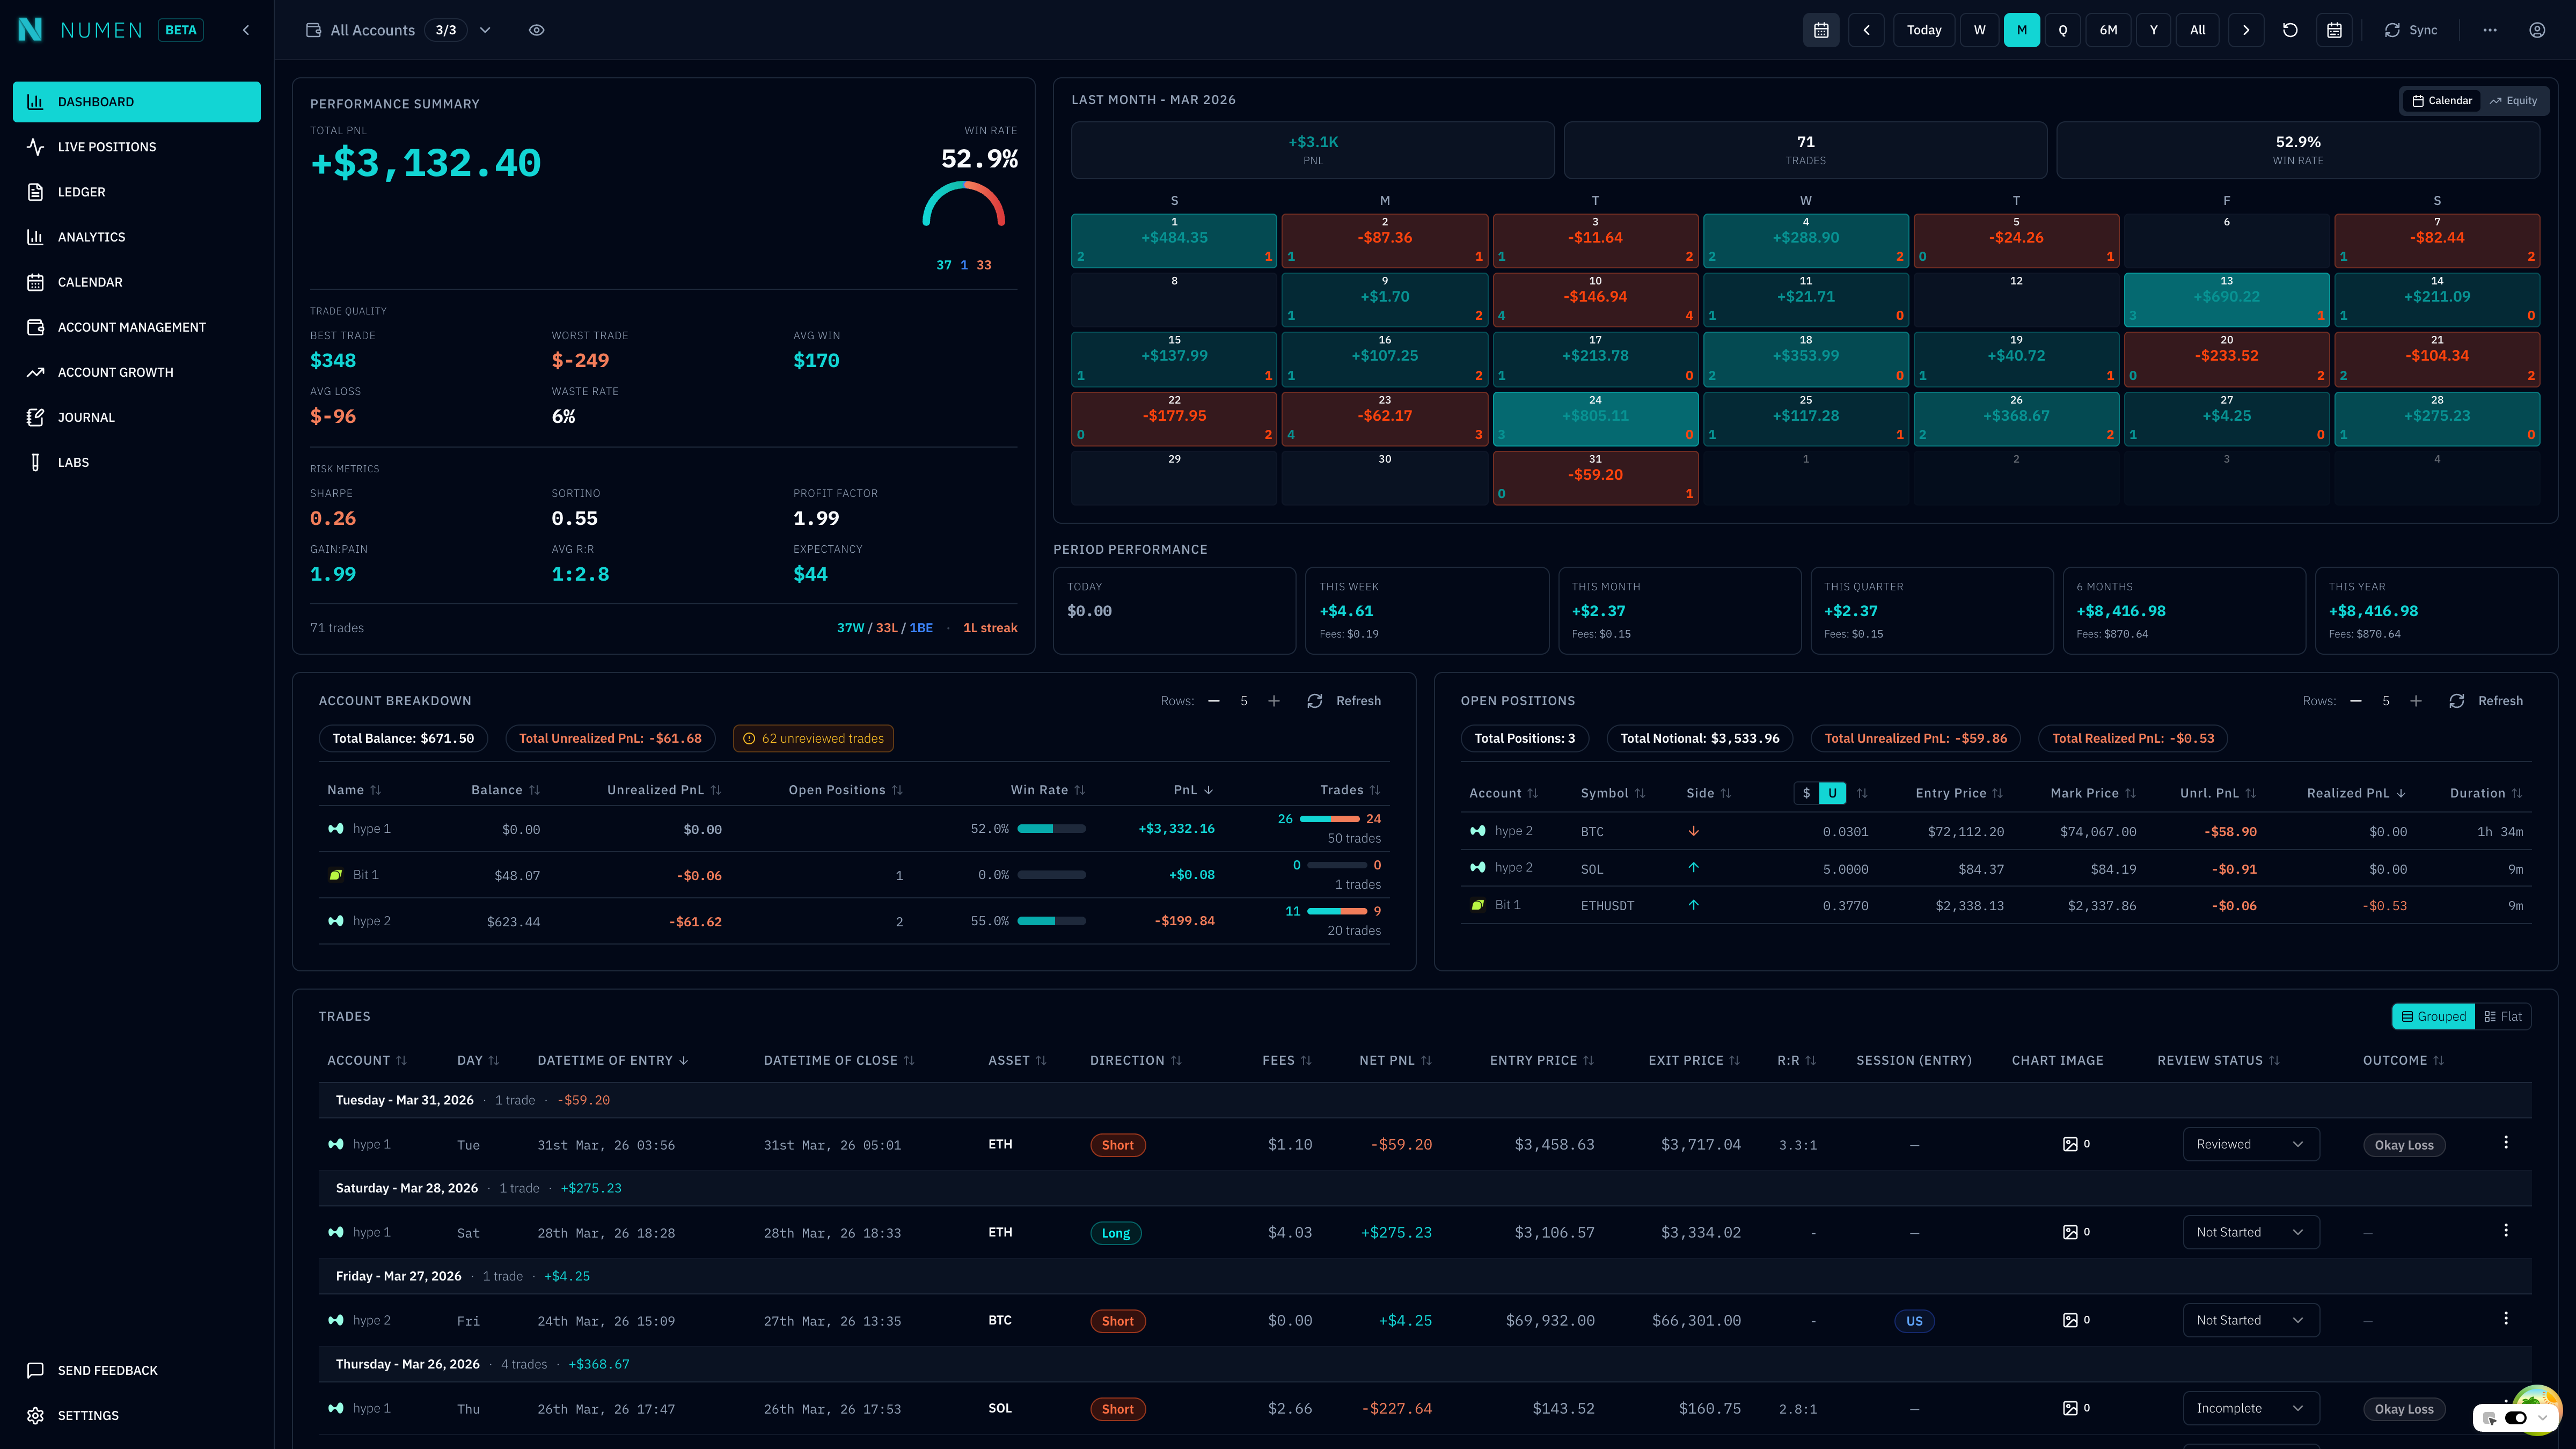The width and height of the screenshot is (2576, 1449).
Task: Click hype 2 win rate progress bar
Action: tap(1051, 921)
